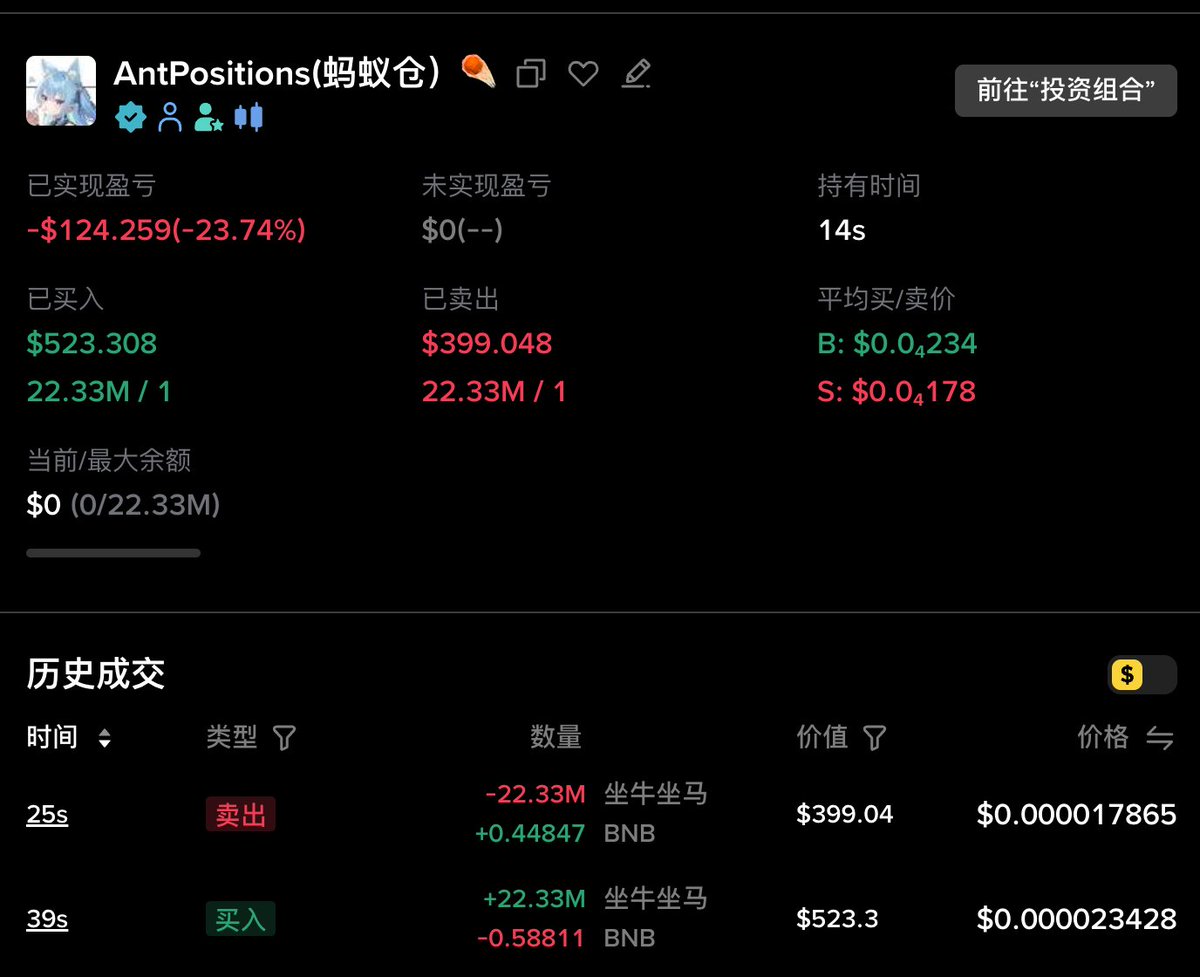The image size is (1200, 977).
Task: Click the red 卖出 tag
Action: 240,815
